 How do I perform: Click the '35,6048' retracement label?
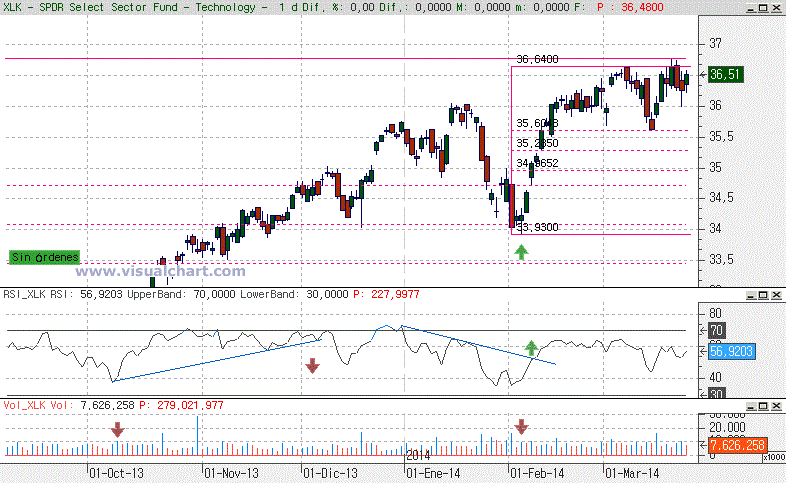(x=537, y=123)
